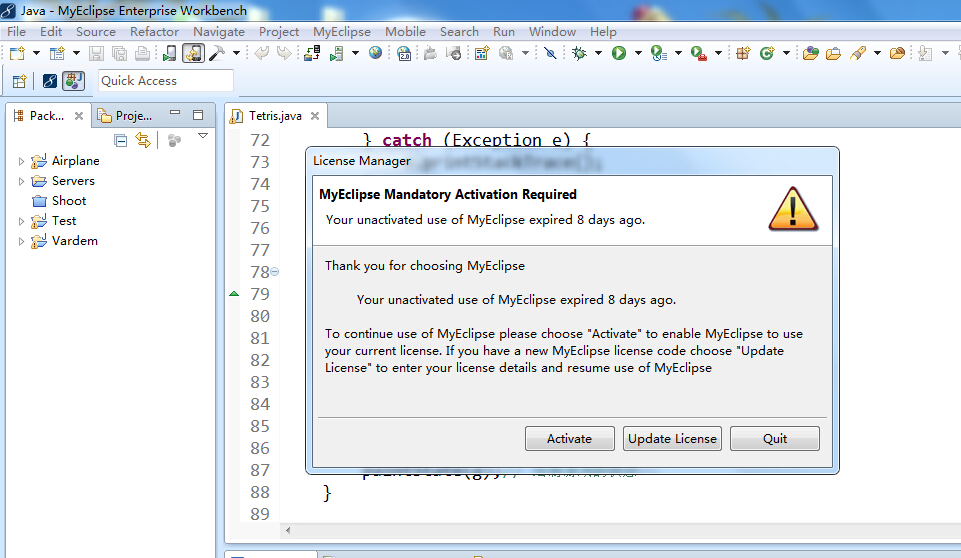Click the Web 2.0 browser icon
Viewport: 961px width, 558px height.
404,53
